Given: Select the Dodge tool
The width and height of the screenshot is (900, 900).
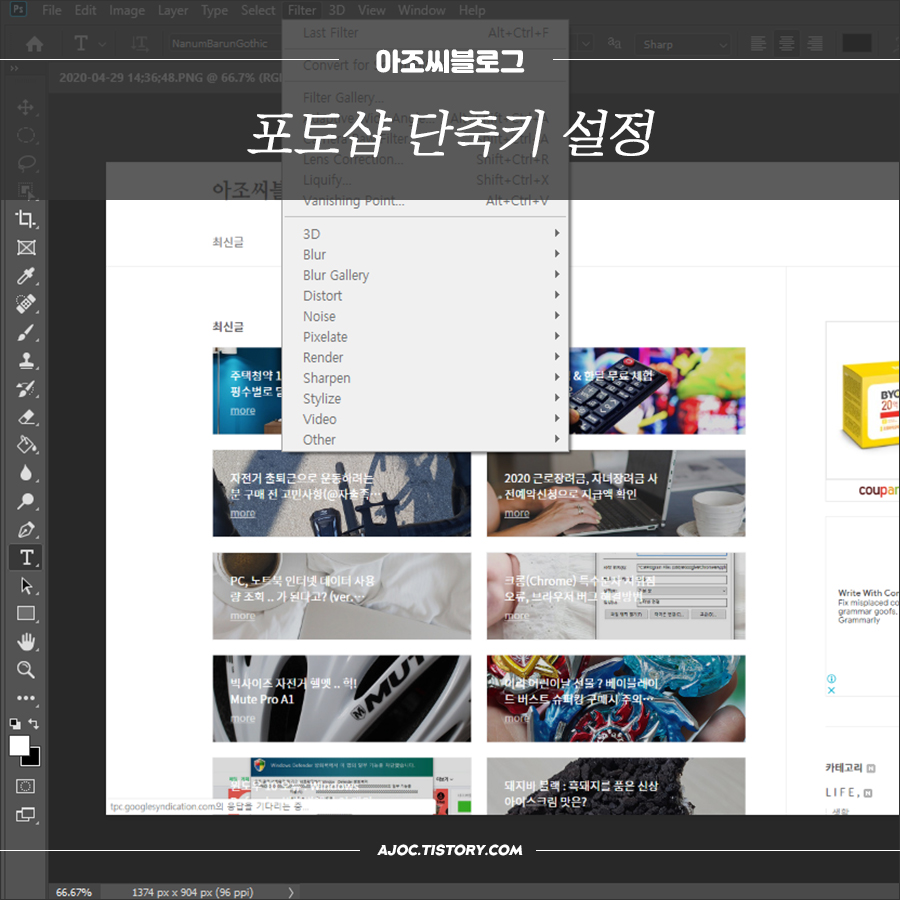Looking at the screenshot, I should (26, 501).
